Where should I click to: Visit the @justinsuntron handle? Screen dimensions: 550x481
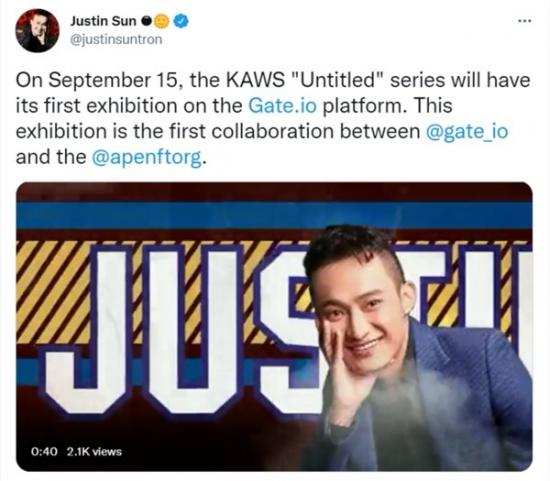[116, 39]
